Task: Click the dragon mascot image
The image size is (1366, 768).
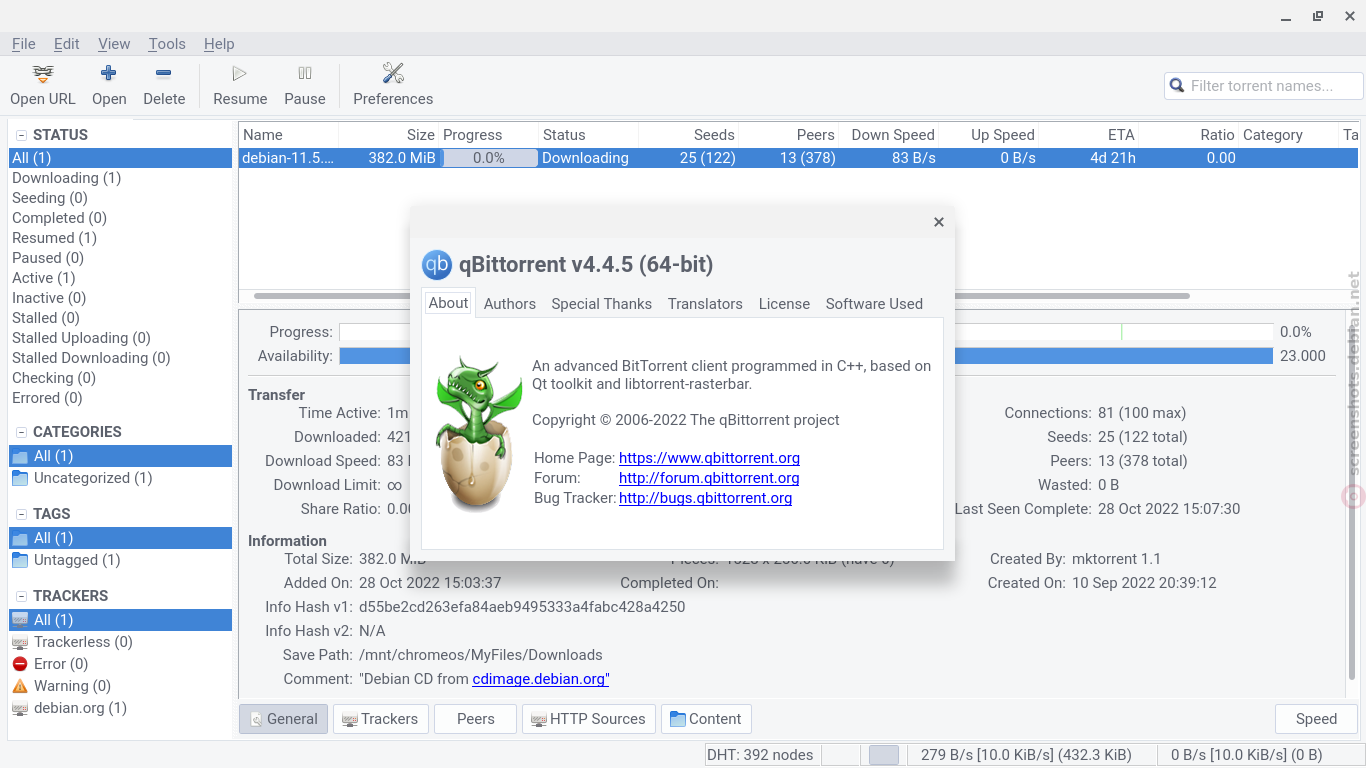Action: [x=478, y=432]
